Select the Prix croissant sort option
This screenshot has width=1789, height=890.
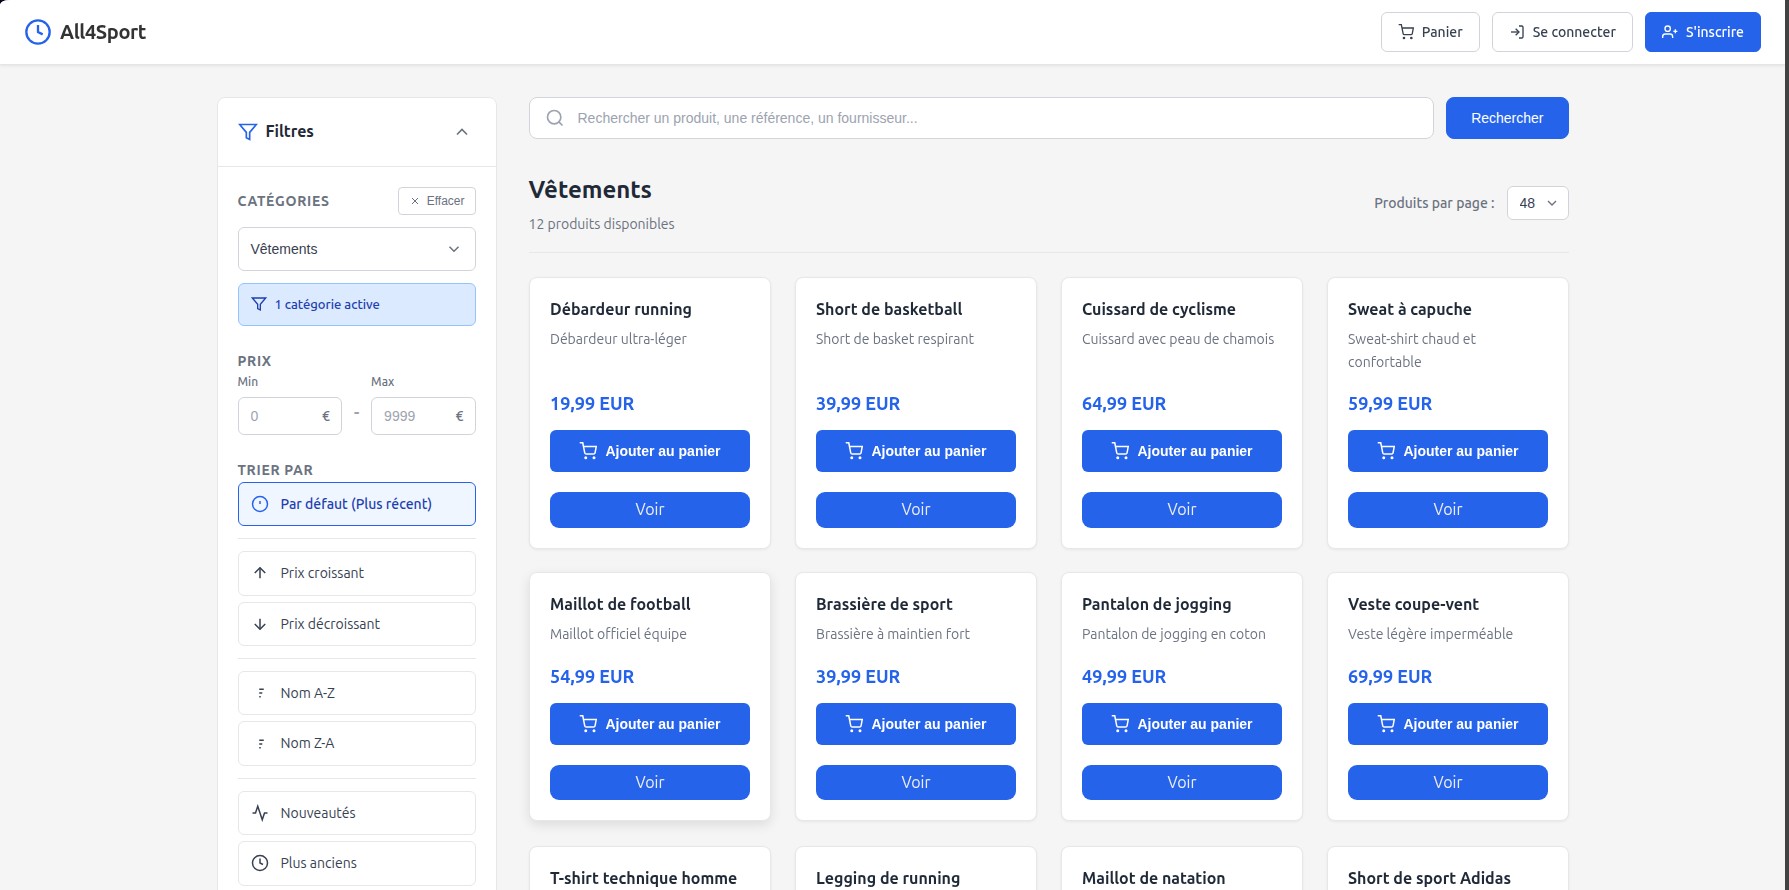[356, 573]
